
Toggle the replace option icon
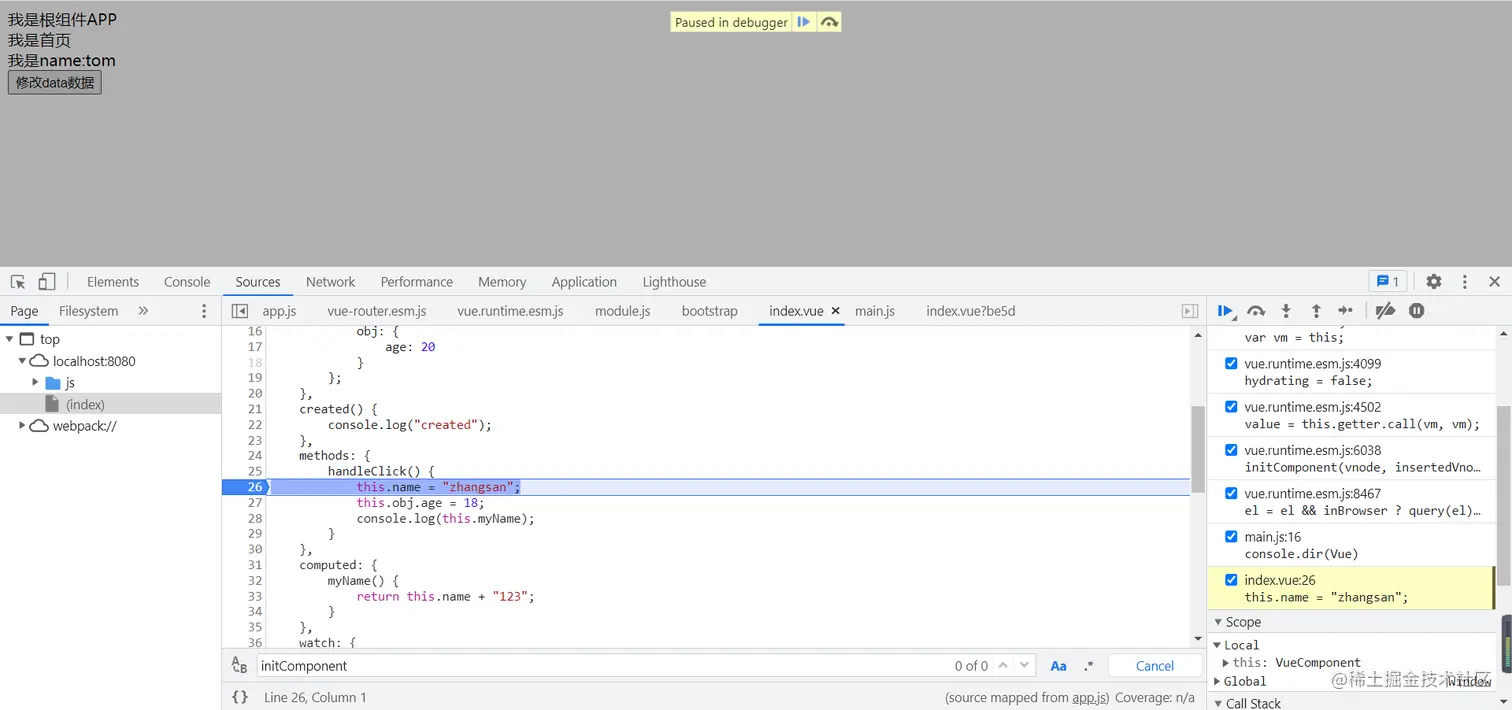(239, 666)
